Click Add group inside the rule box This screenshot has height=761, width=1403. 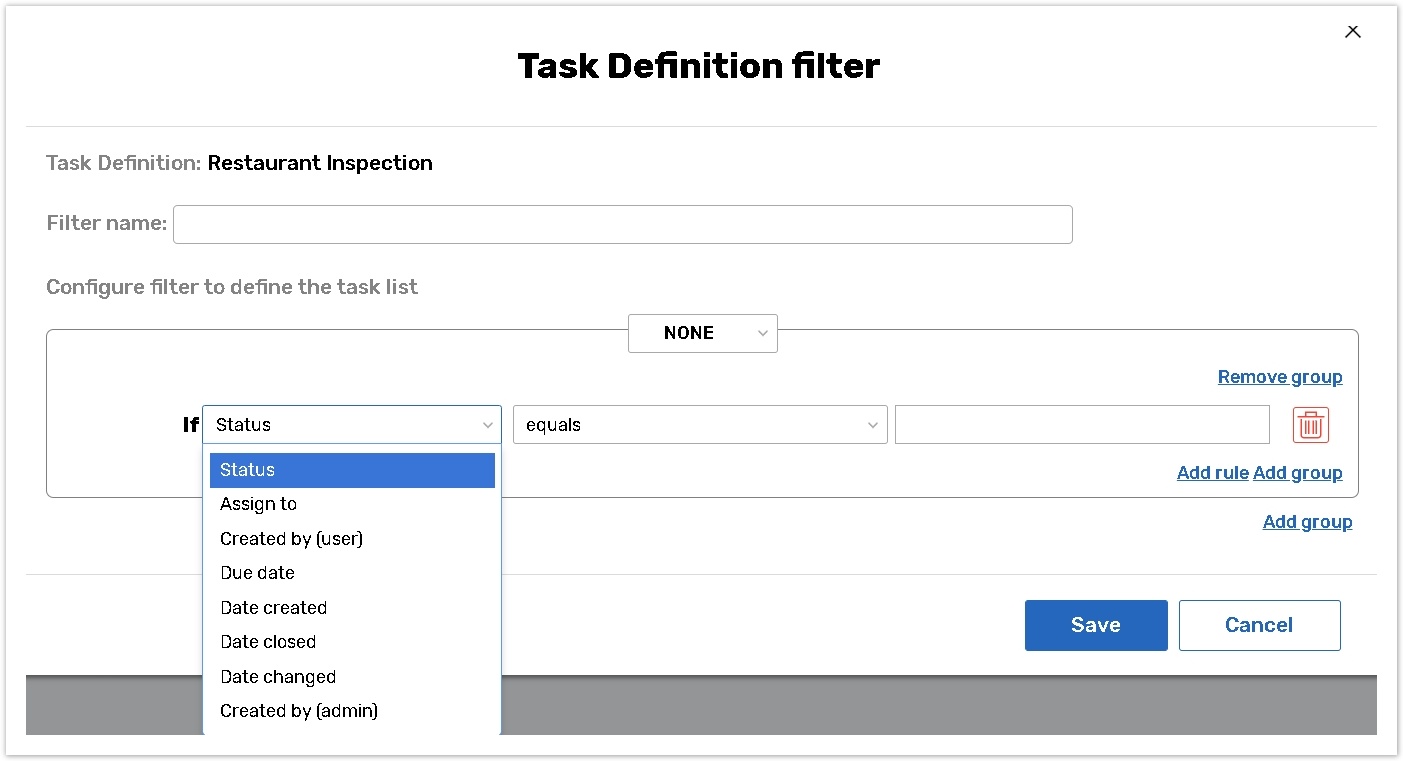coord(1297,473)
